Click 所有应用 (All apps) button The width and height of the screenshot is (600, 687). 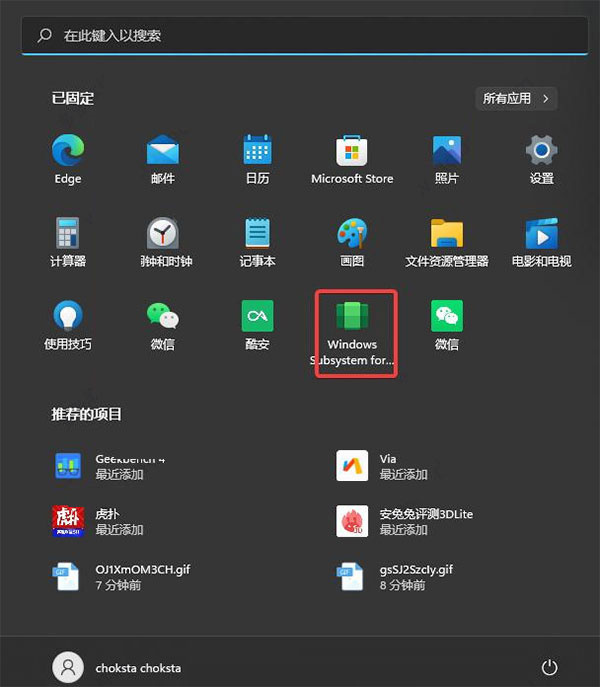click(516, 99)
